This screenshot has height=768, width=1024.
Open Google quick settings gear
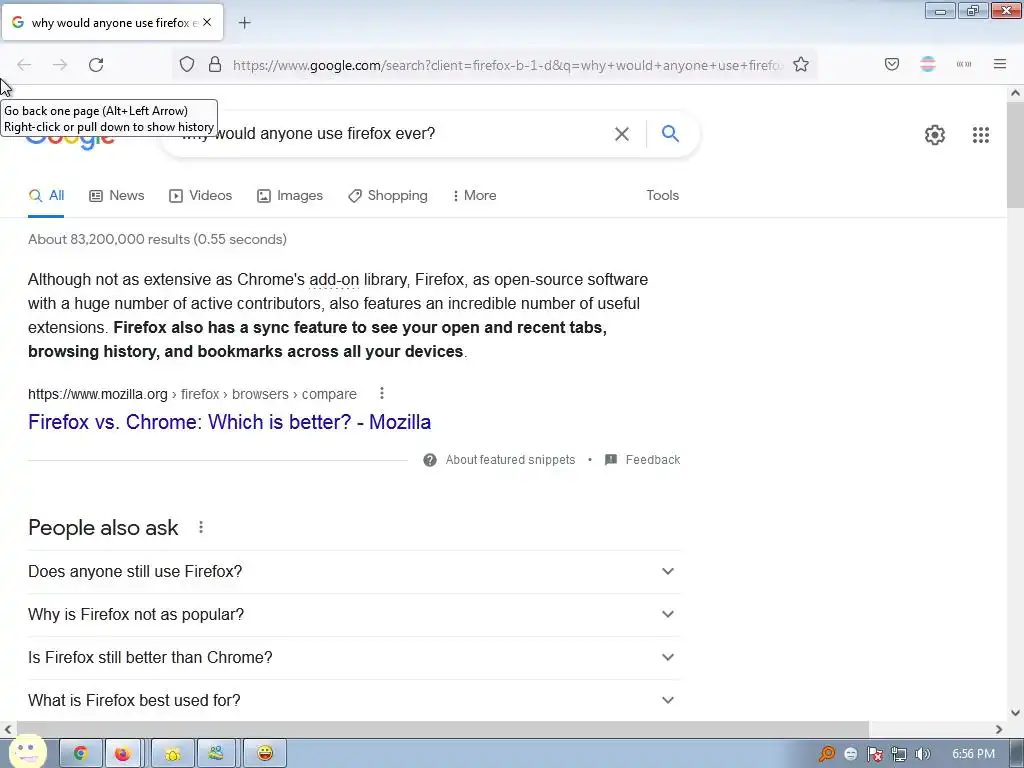(935, 135)
